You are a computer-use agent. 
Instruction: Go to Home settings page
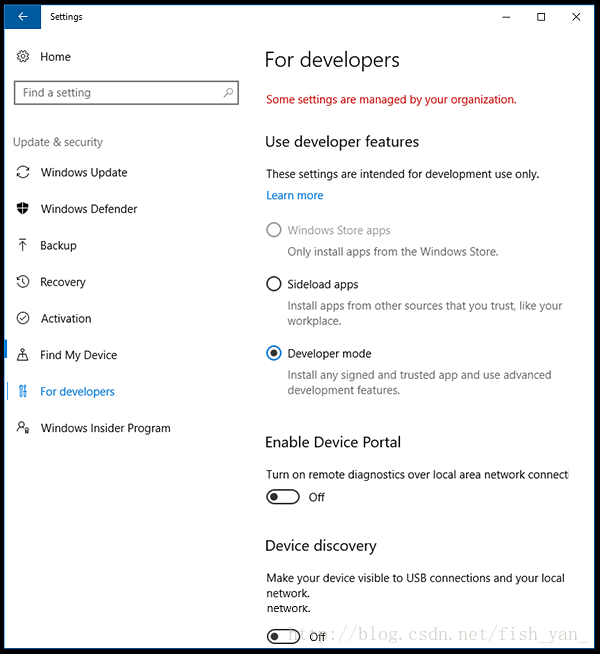click(x=55, y=56)
